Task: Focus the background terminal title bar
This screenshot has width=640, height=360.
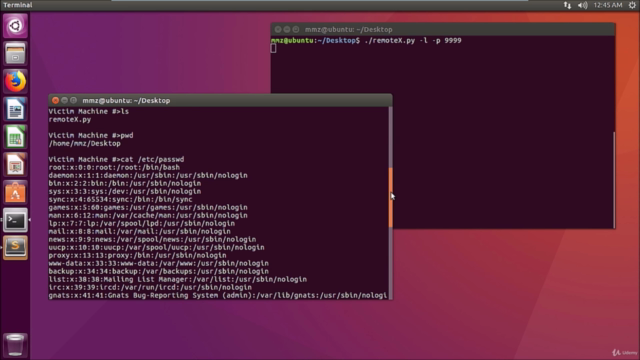Action: click(443, 29)
